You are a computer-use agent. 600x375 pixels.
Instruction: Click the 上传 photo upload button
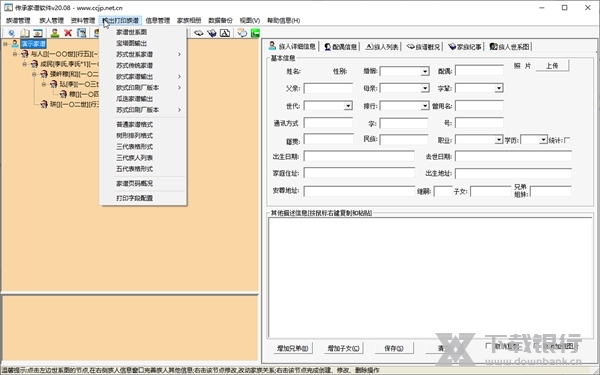click(x=552, y=66)
